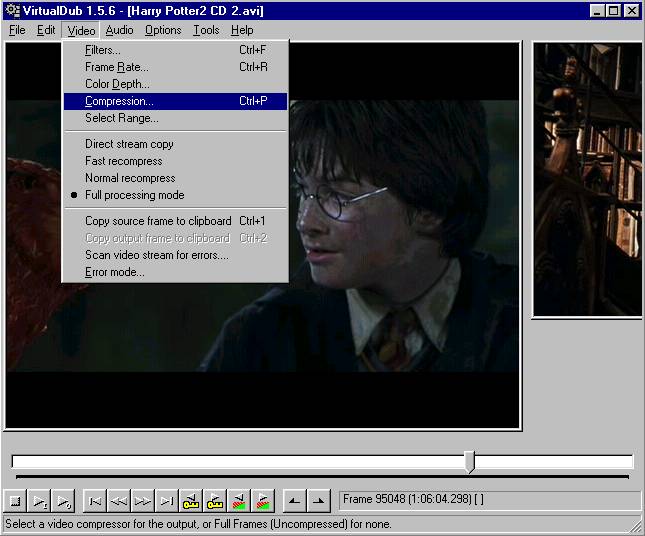Viewport: 645px width, 536px height.
Task: Choose Filters from the Video menu
Action: point(102,50)
